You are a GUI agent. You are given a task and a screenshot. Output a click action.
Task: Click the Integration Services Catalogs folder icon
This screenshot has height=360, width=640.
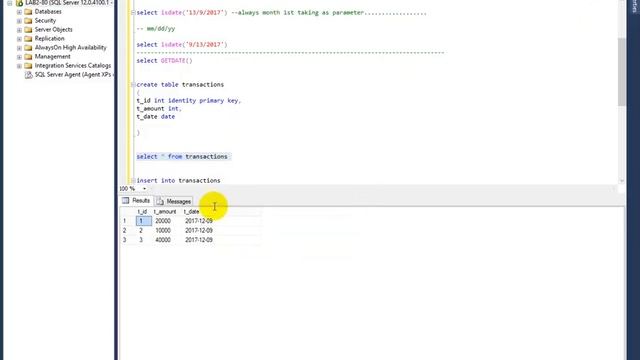(28, 66)
